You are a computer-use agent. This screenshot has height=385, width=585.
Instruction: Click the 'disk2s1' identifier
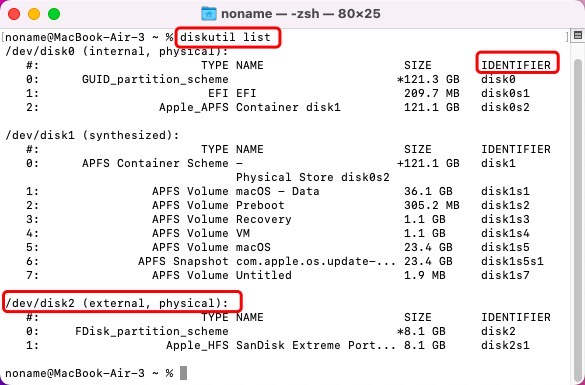pos(505,345)
